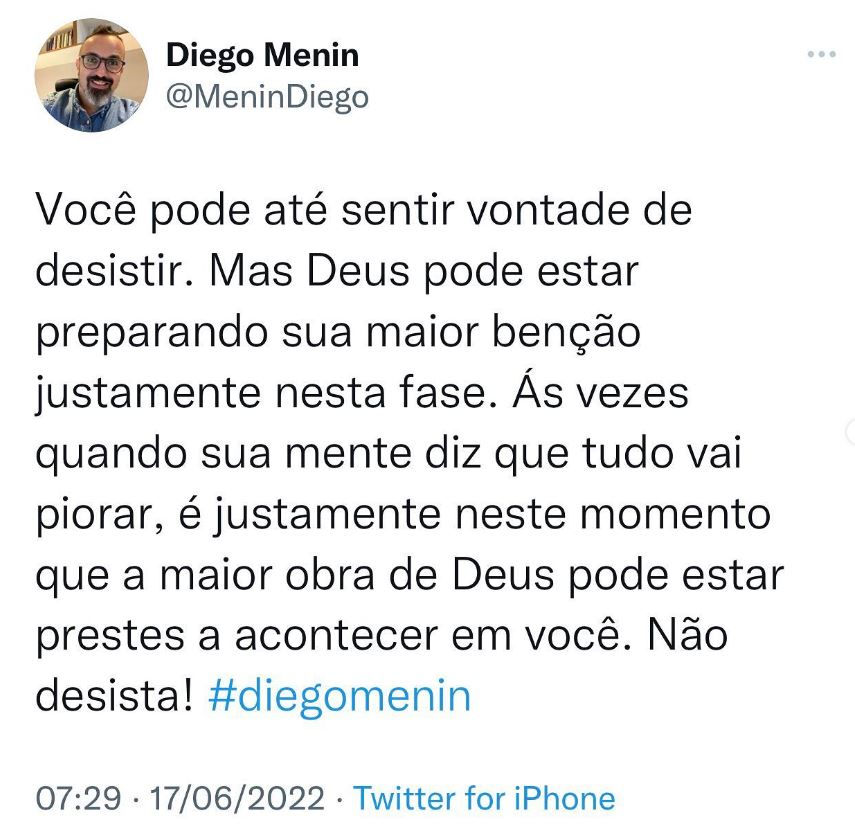Click the display name Diego Menin
This screenshot has width=855, height=836.
coord(262,56)
